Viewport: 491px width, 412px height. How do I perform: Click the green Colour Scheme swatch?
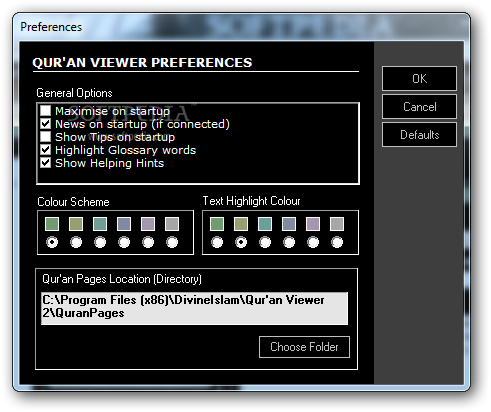tap(52, 224)
